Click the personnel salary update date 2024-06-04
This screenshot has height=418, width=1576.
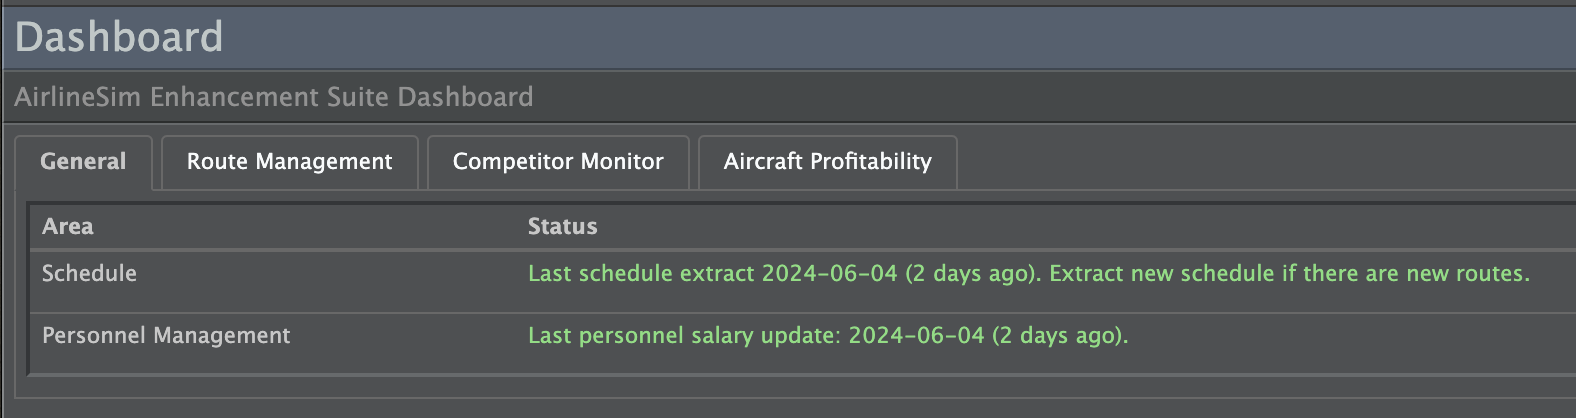click(916, 336)
